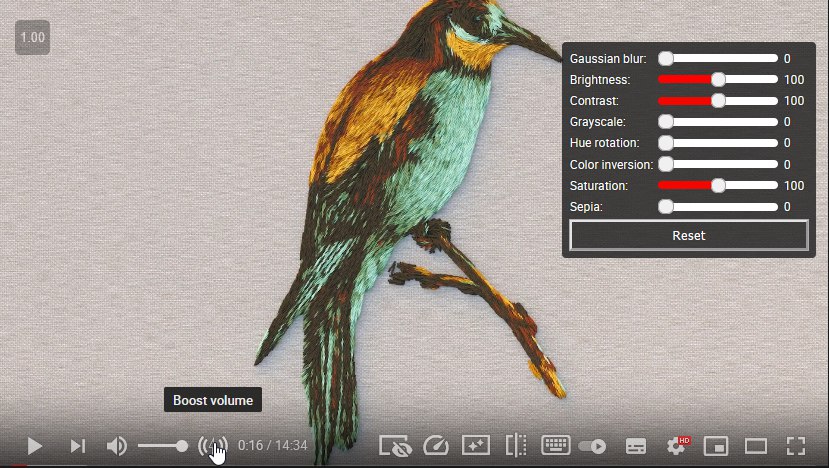Open the video filters sparkle icon

(475, 446)
